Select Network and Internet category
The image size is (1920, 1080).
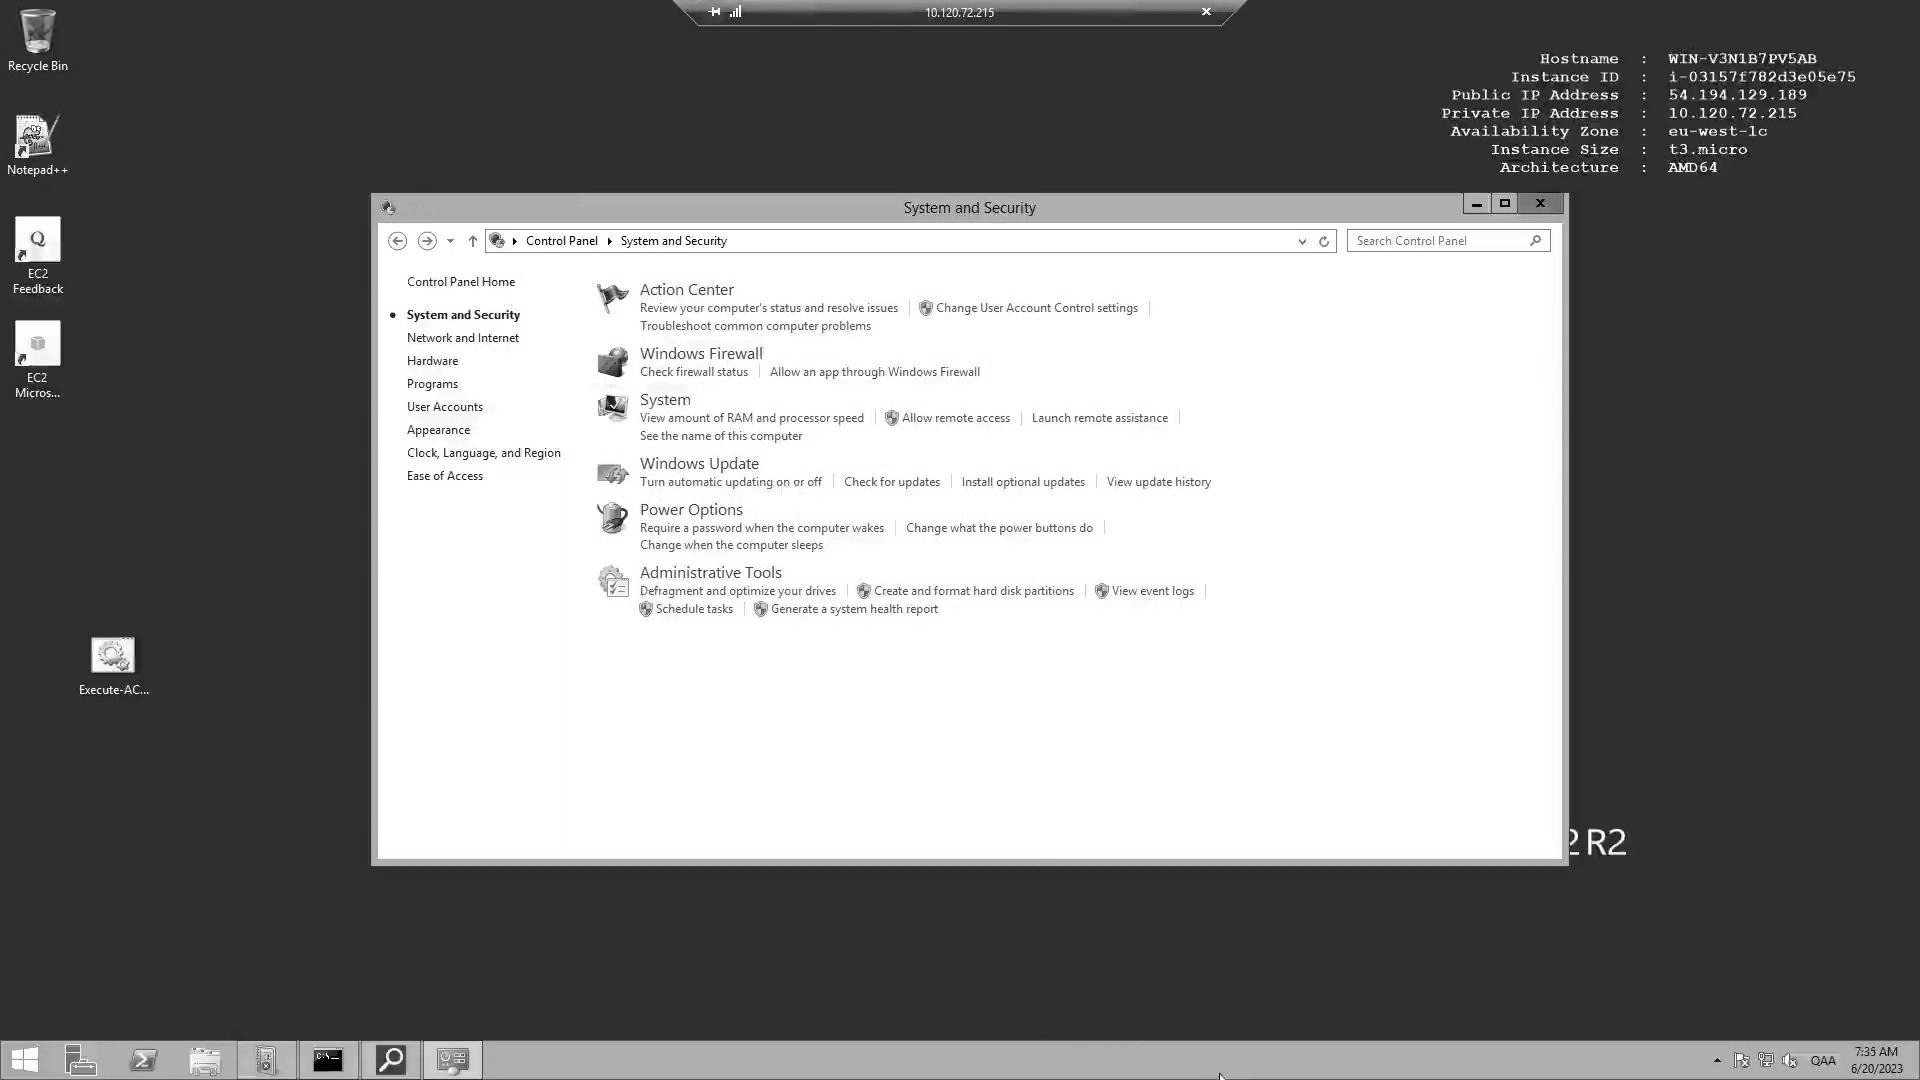(x=462, y=336)
